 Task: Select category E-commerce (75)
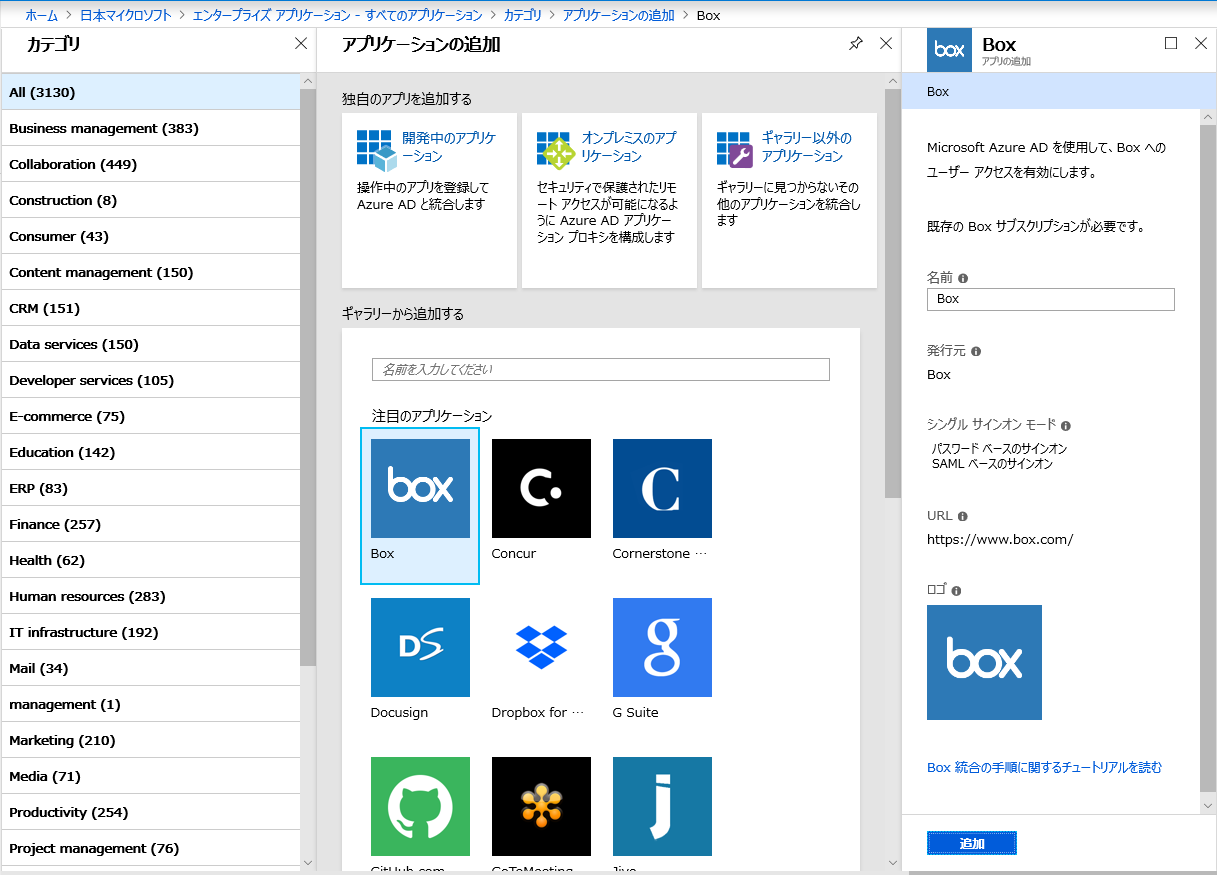point(151,416)
